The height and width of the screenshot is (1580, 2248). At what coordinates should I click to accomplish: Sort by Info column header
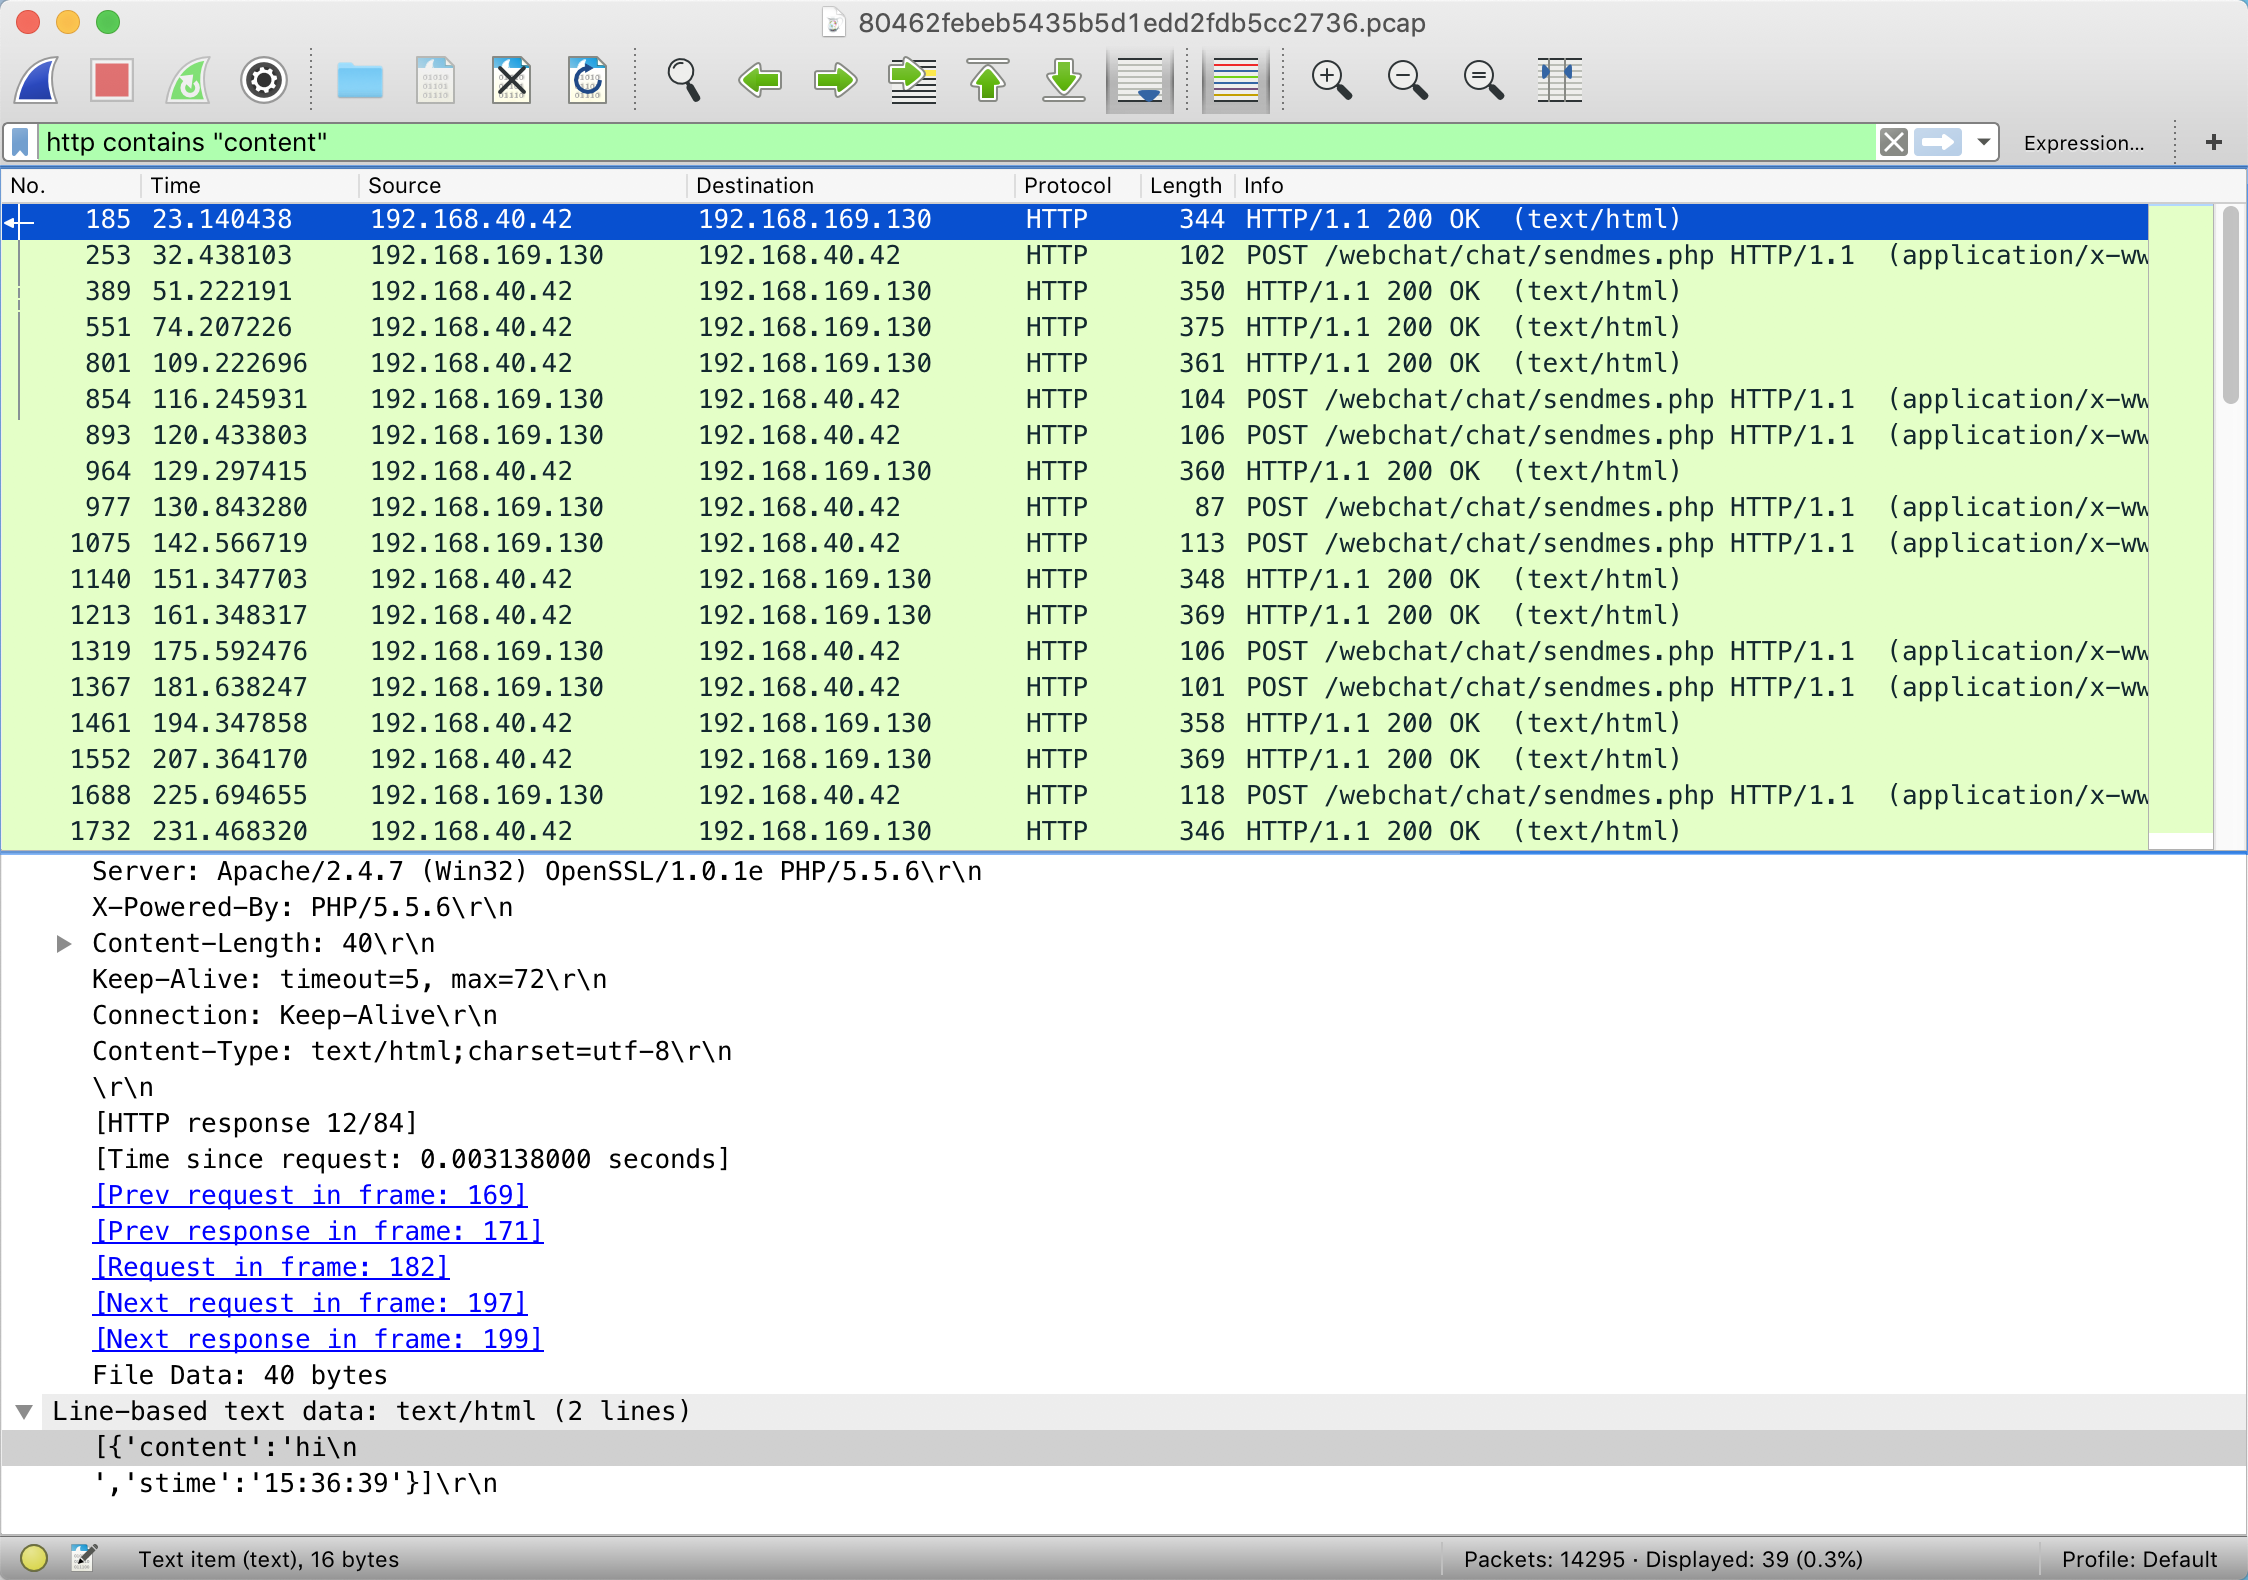1690,185
